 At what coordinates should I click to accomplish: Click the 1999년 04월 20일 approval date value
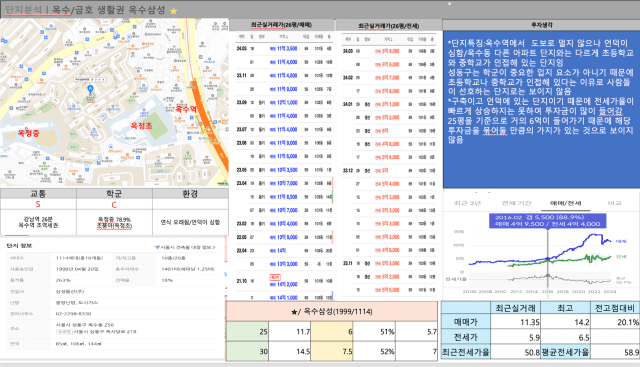tap(77, 269)
